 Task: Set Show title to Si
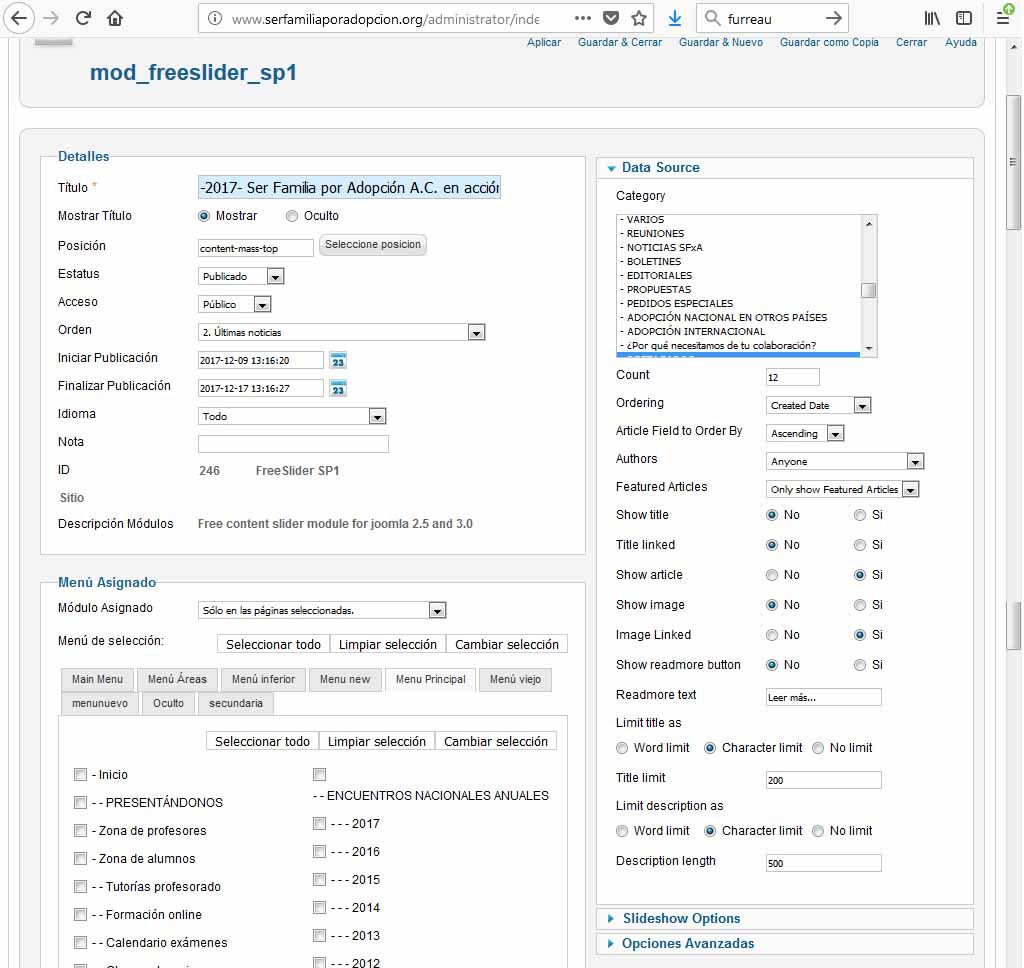pyautogui.click(x=859, y=515)
